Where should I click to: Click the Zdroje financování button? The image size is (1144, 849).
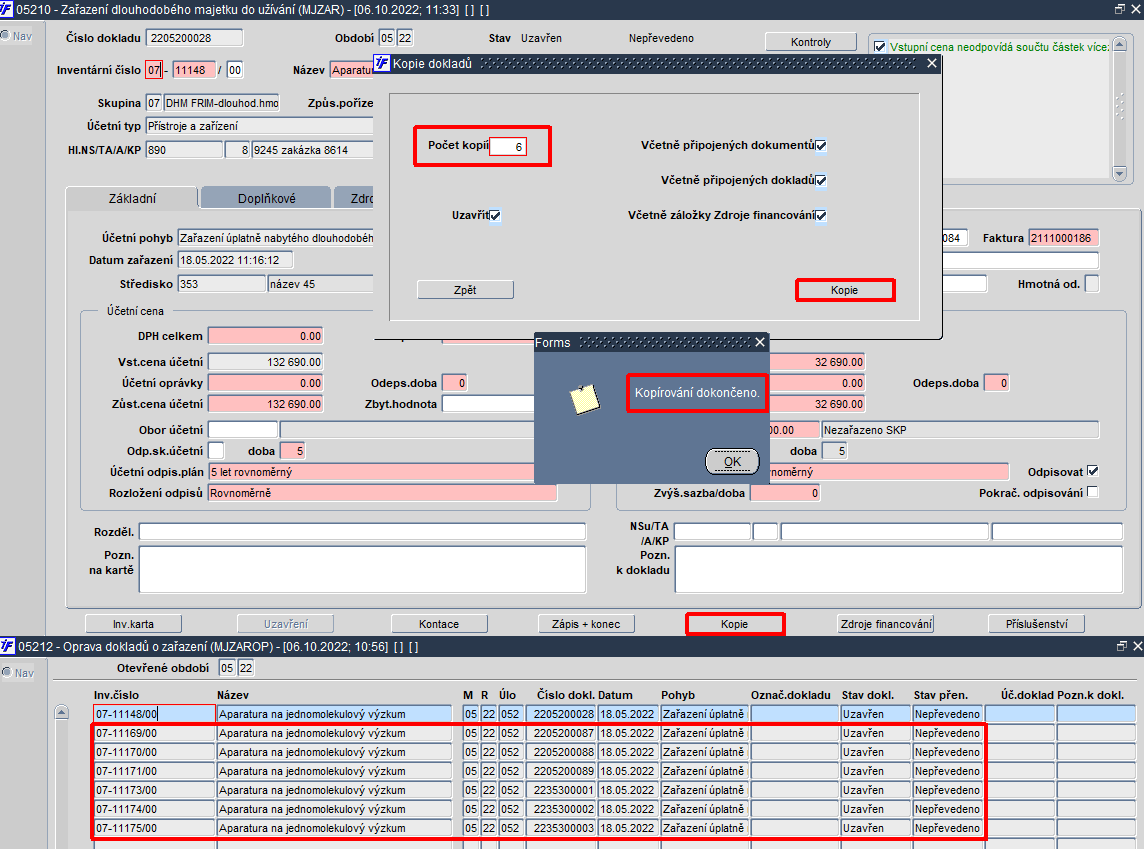886,624
